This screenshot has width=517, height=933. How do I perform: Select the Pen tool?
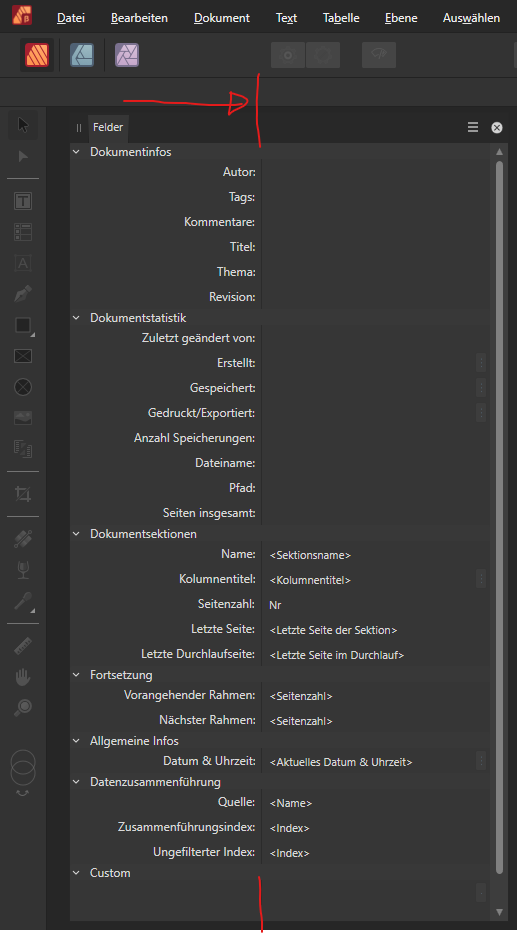tap(23, 294)
